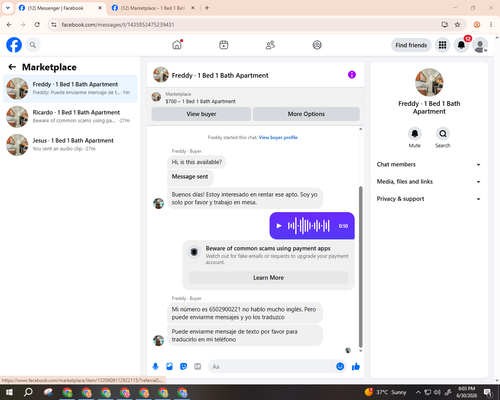Click the large apartment avatar in details panel
500x400 pixels.
click(429, 82)
